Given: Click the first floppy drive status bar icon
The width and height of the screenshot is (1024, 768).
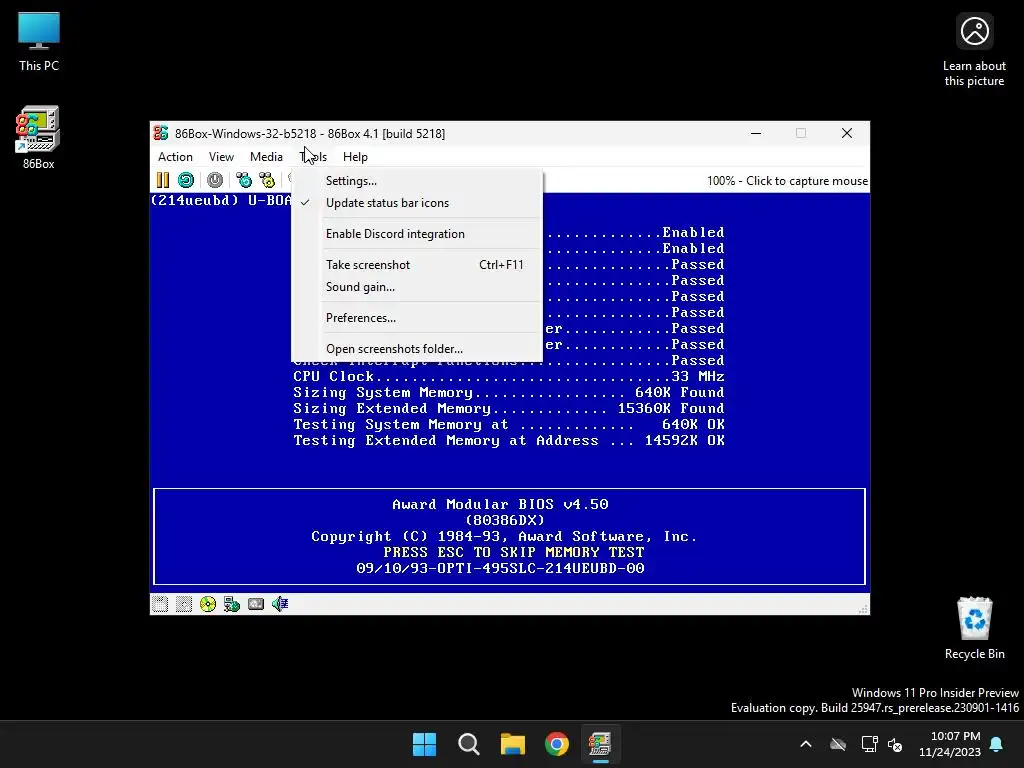Looking at the screenshot, I should (160, 604).
